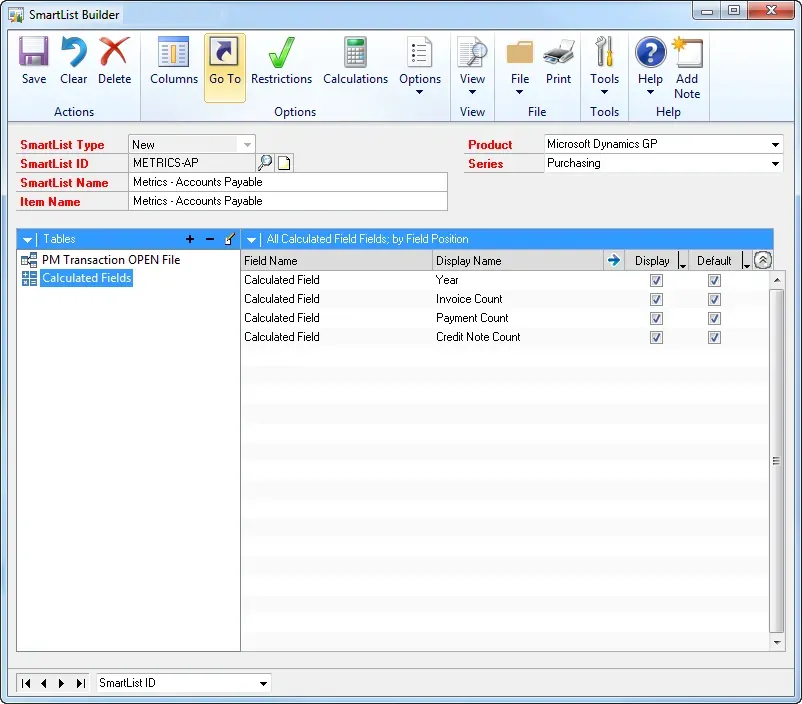Click the Add Note icon
The image size is (802, 704).
(687, 68)
